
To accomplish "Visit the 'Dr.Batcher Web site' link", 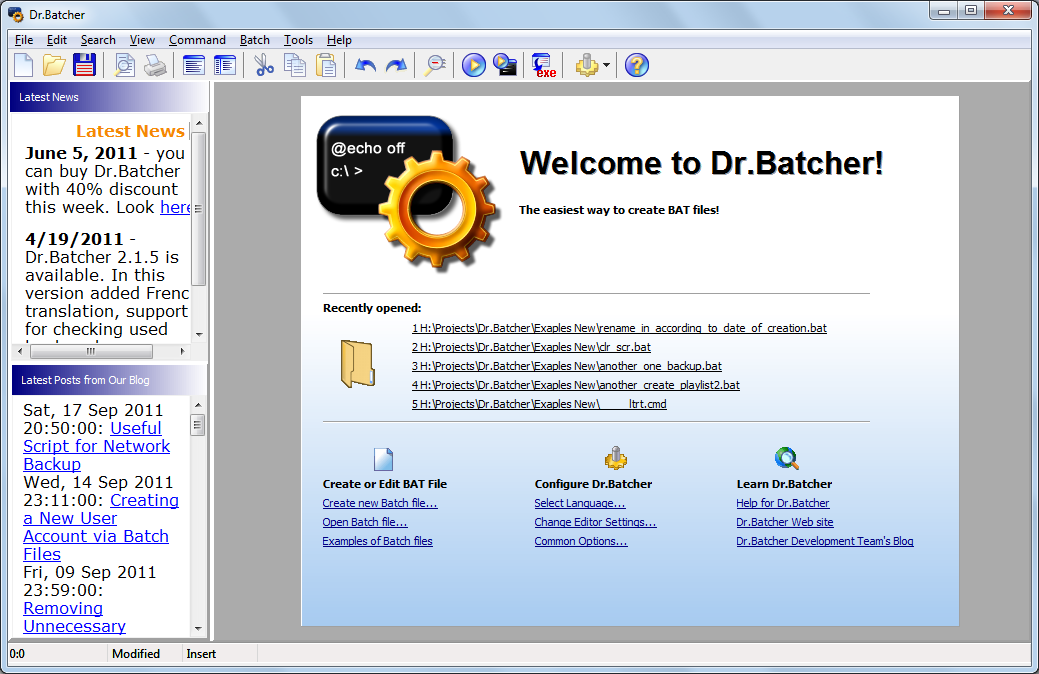I will pos(785,522).
